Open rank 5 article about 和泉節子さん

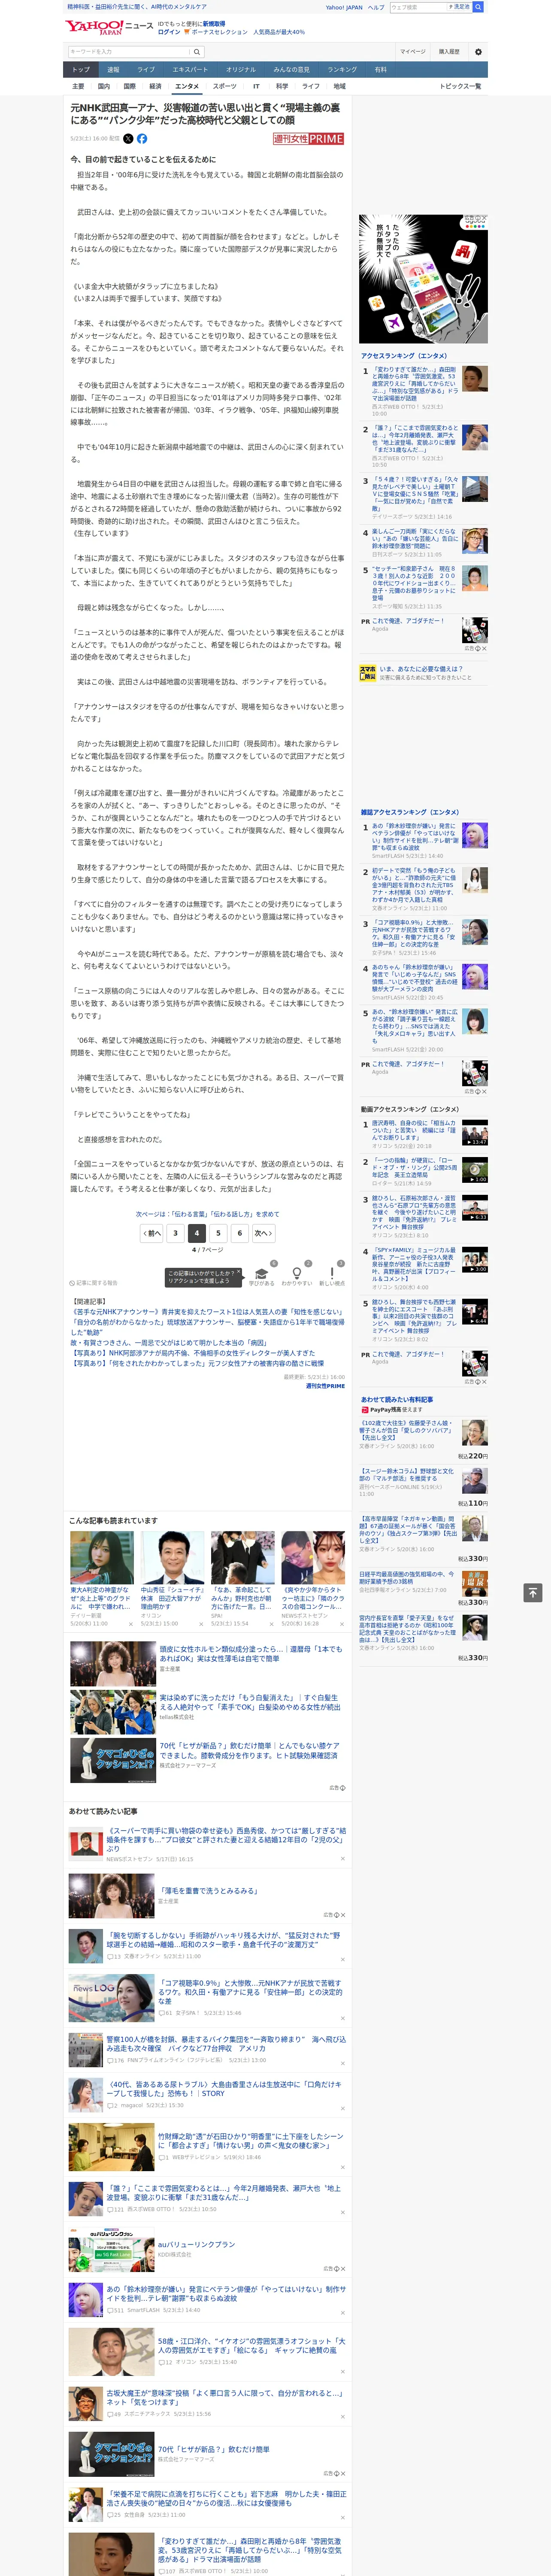pyautogui.click(x=415, y=583)
